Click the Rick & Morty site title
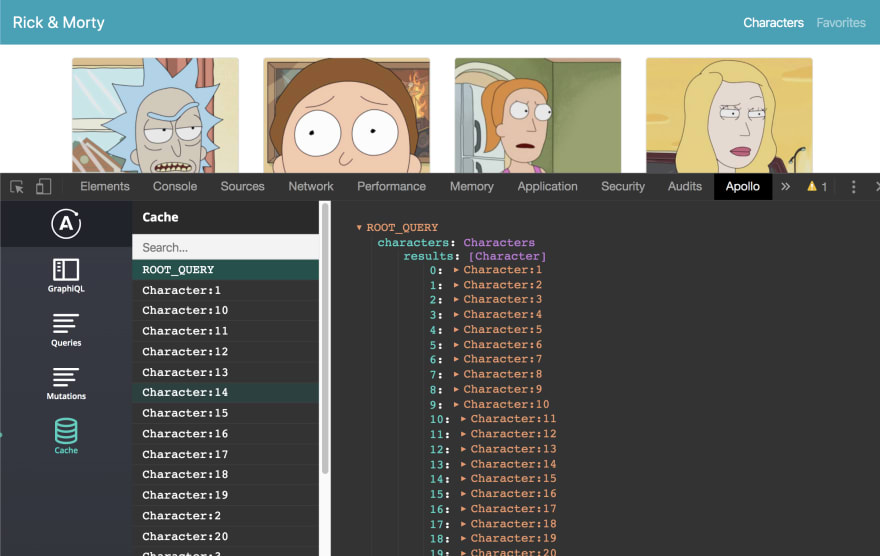 [x=58, y=22]
